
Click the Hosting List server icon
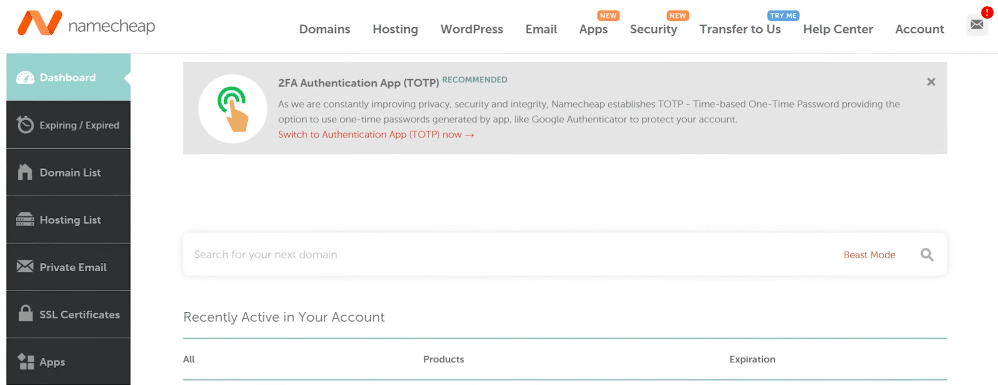(x=25, y=220)
